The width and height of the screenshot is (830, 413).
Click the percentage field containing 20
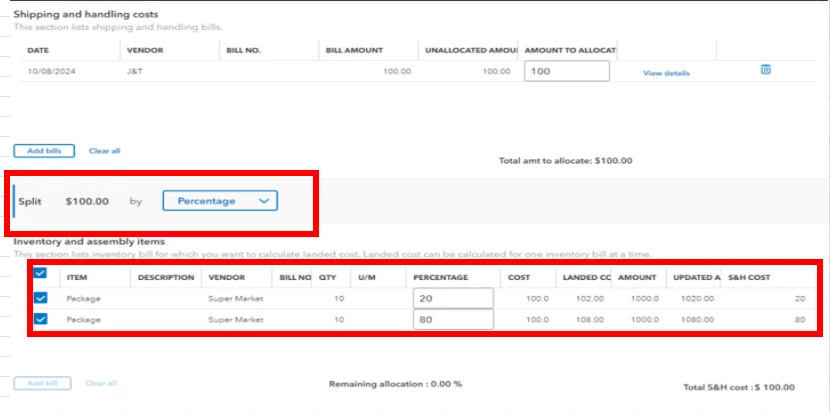coord(453,299)
